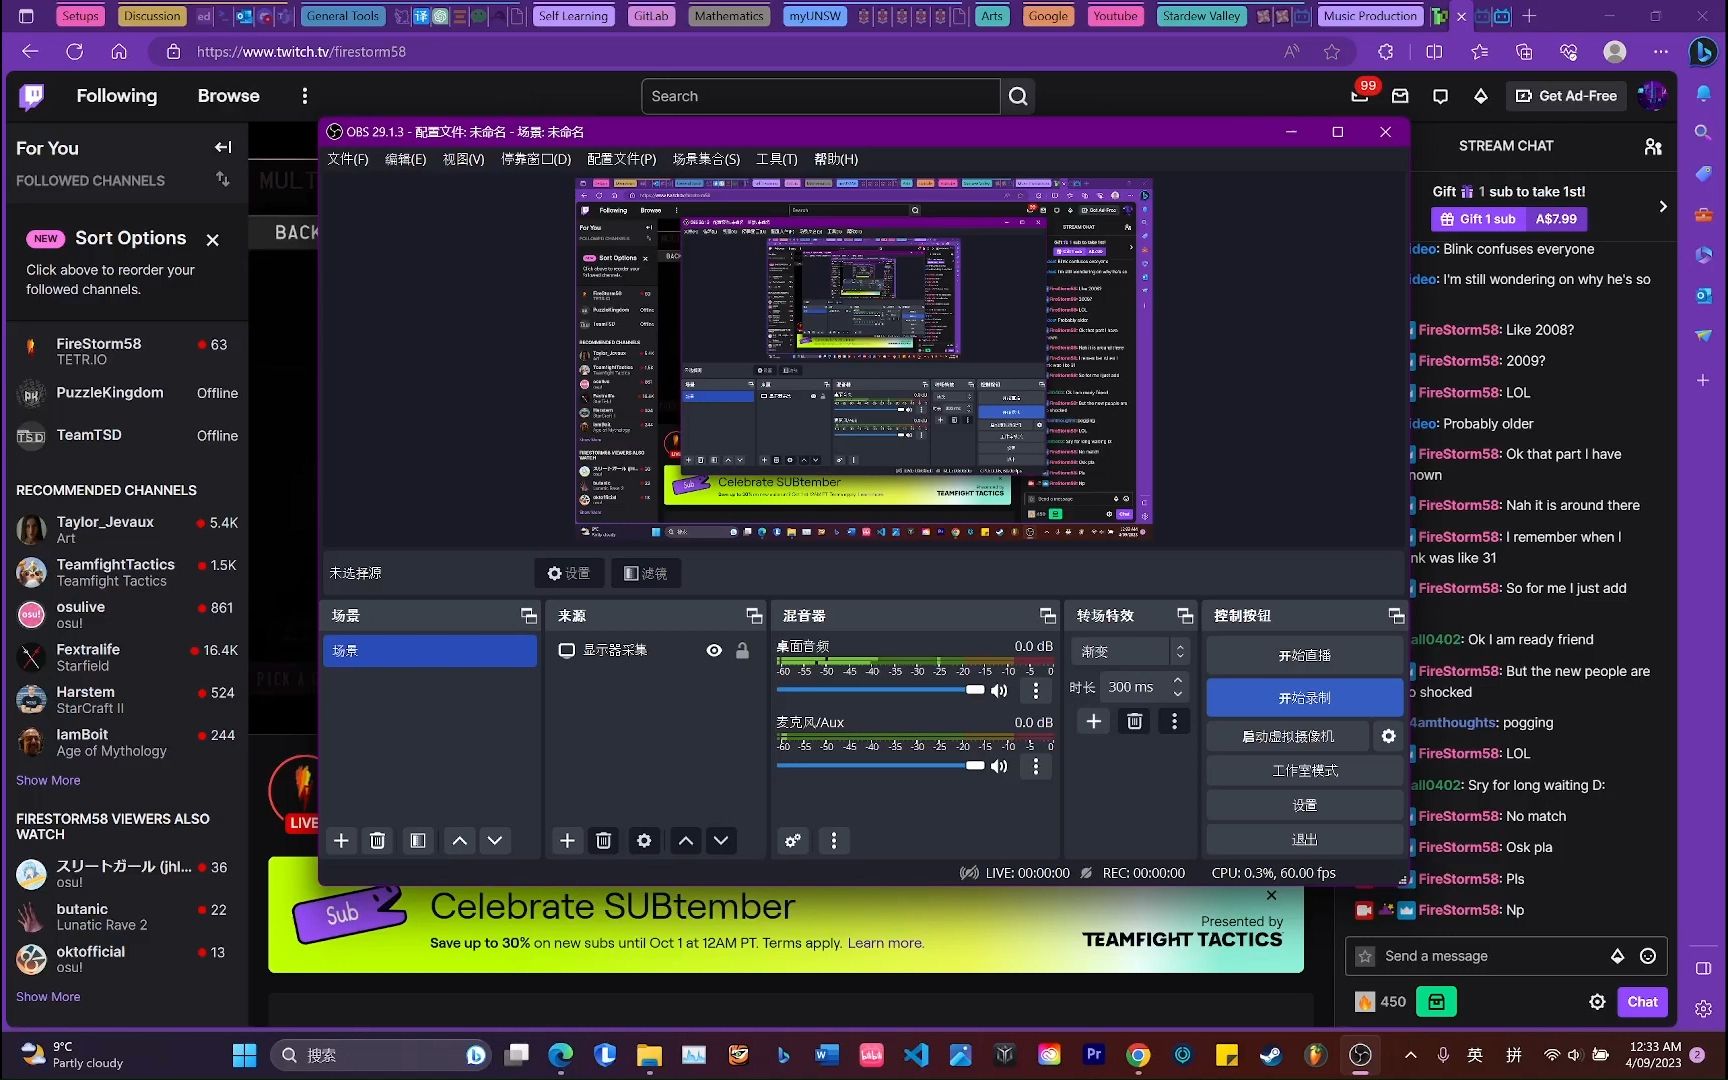The image size is (1728, 1080).
Task: Open source properties gear icon
Action: (644, 841)
